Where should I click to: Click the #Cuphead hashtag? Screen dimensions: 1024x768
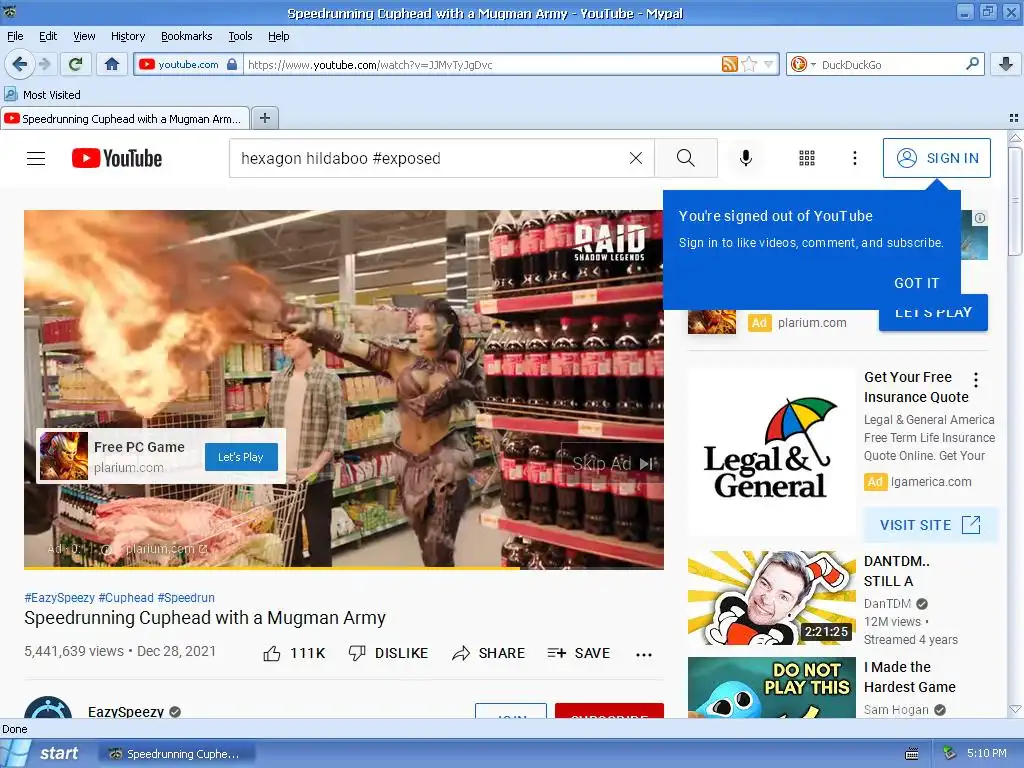click(126, 598)
